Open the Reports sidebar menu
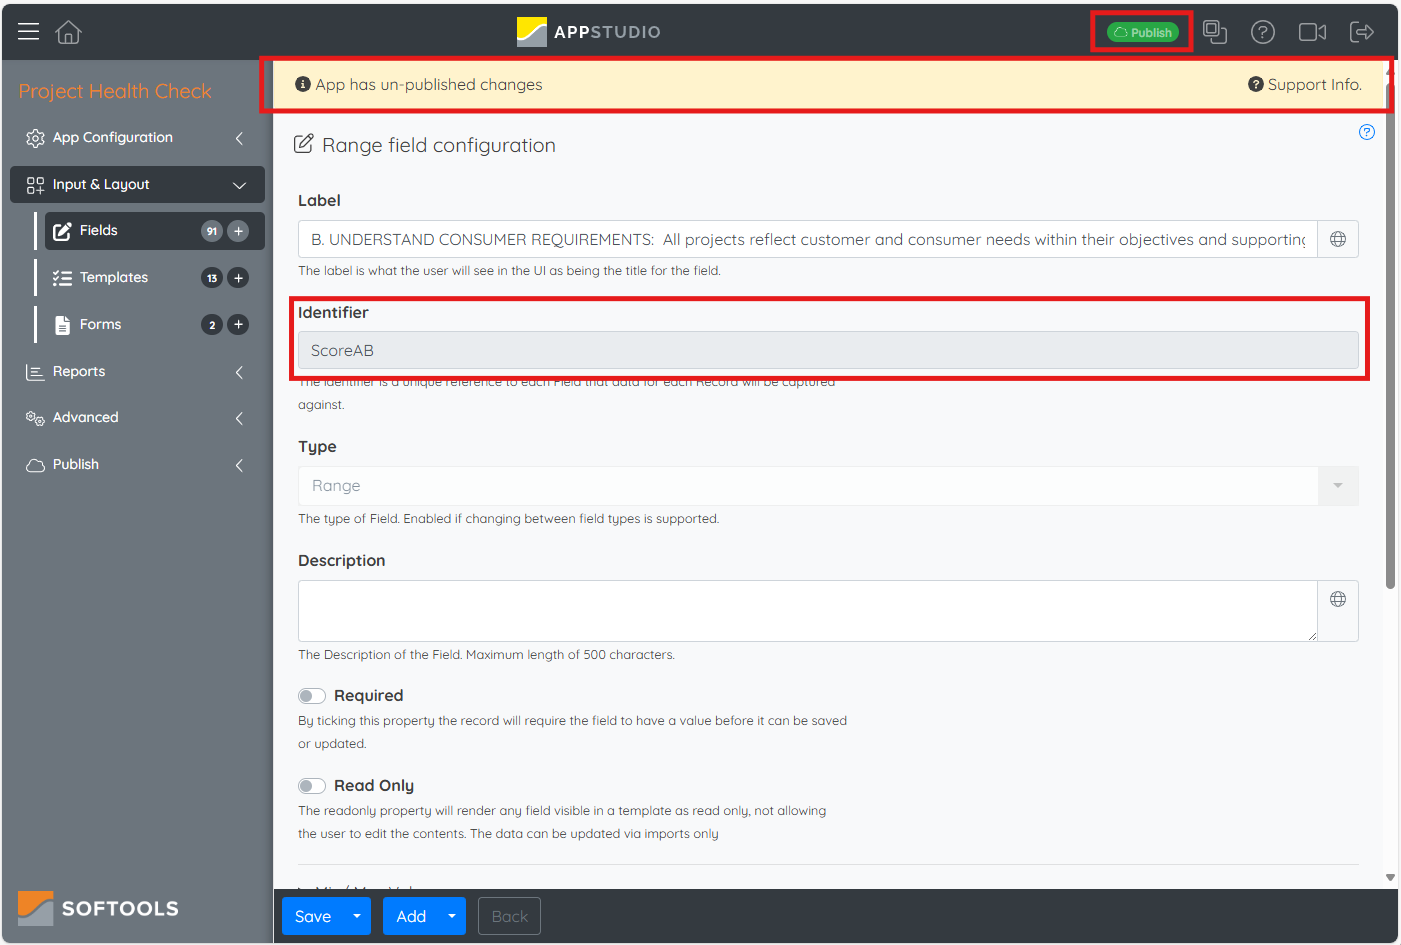The height and width of the screenshot is (945, 1401). coord(79,372)
